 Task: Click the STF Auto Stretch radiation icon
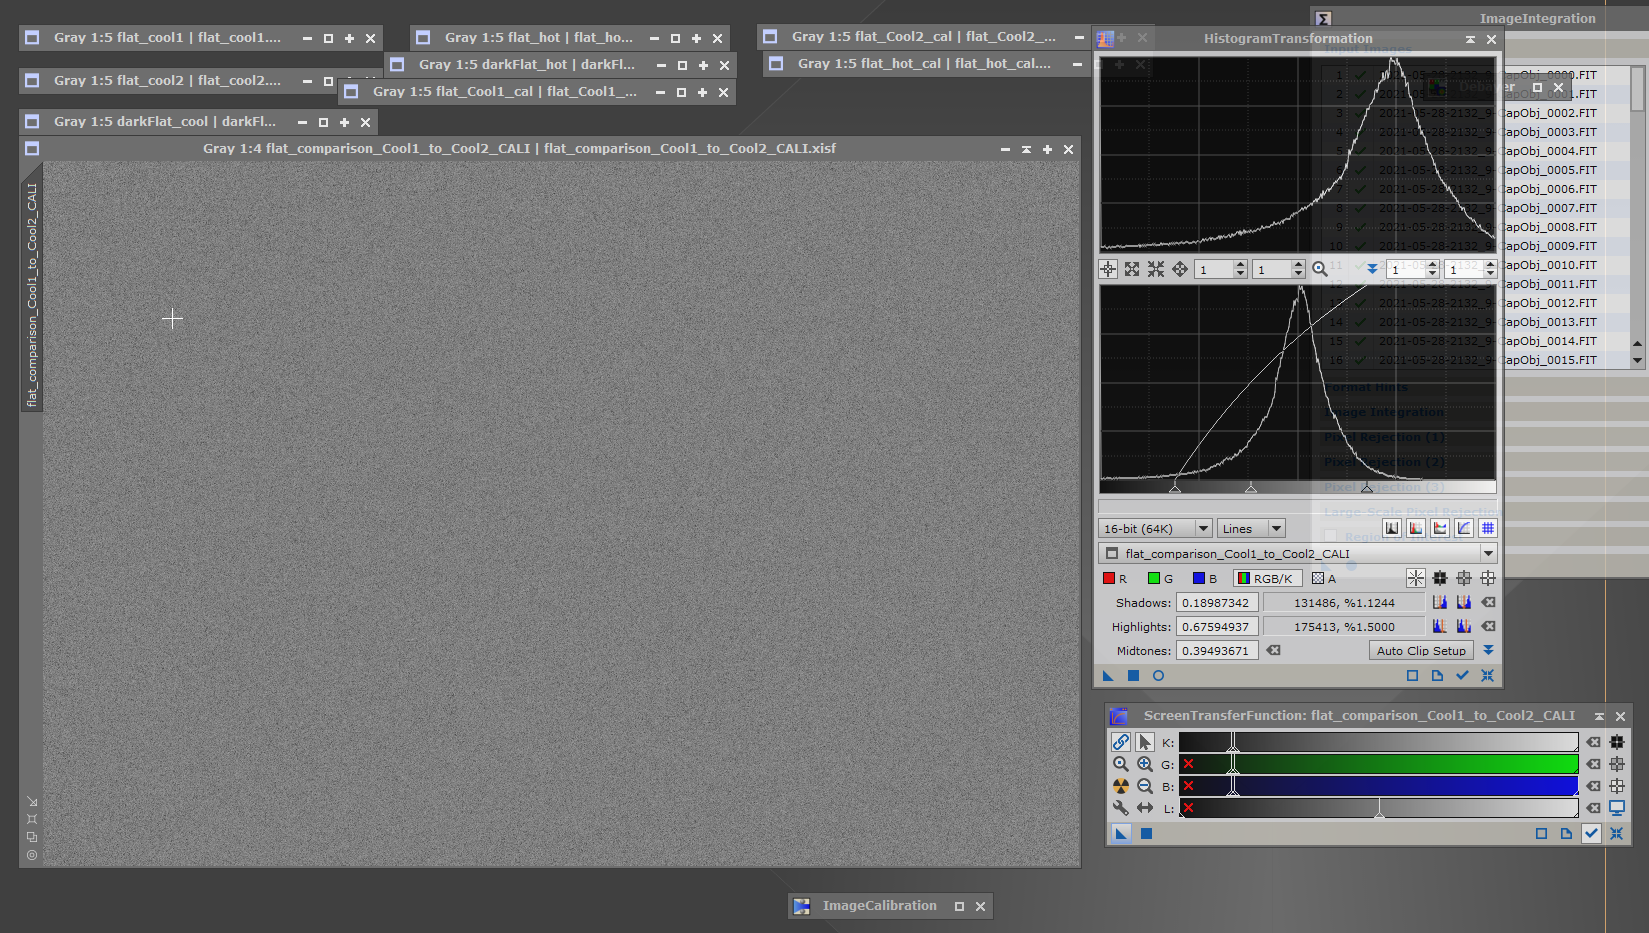pos(1121,786)
